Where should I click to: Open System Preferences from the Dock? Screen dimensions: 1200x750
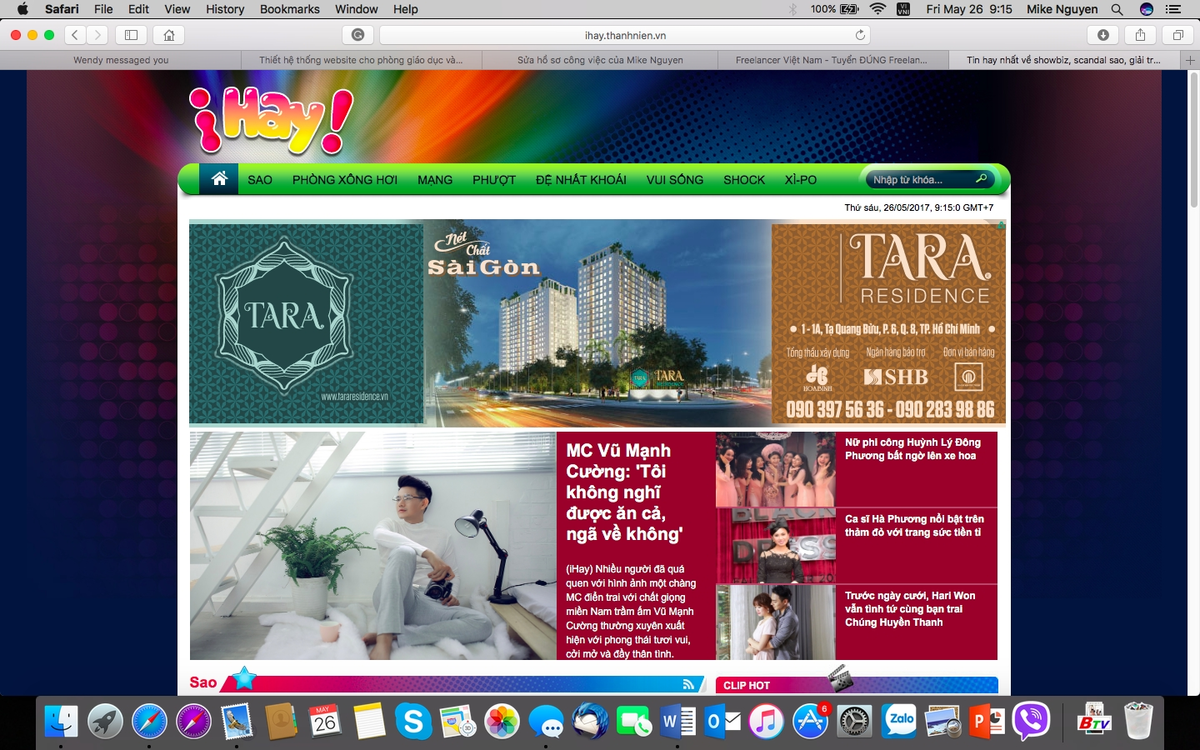[x=854, y=720]
